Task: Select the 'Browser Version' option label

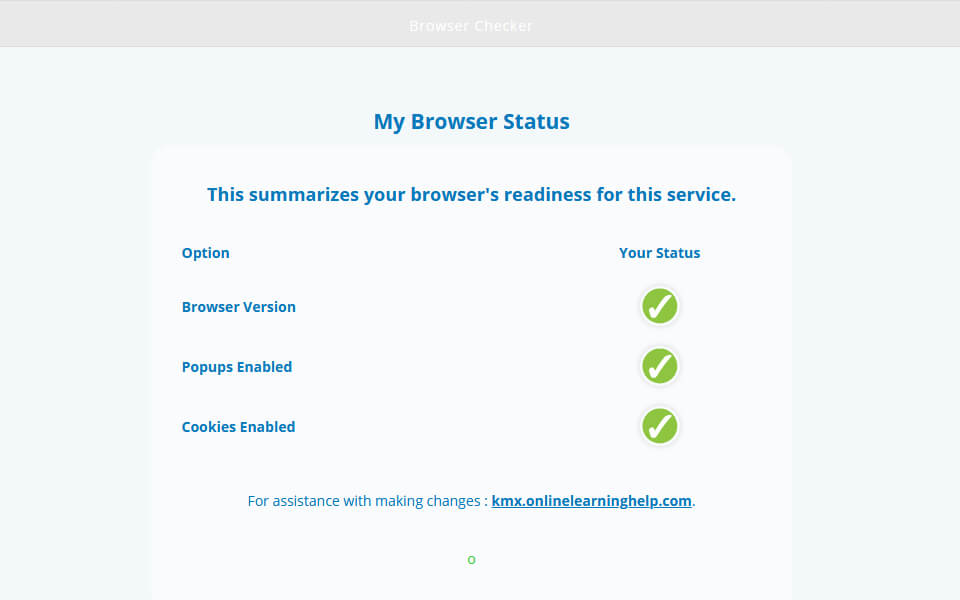Action: click(x=238, y=307)
